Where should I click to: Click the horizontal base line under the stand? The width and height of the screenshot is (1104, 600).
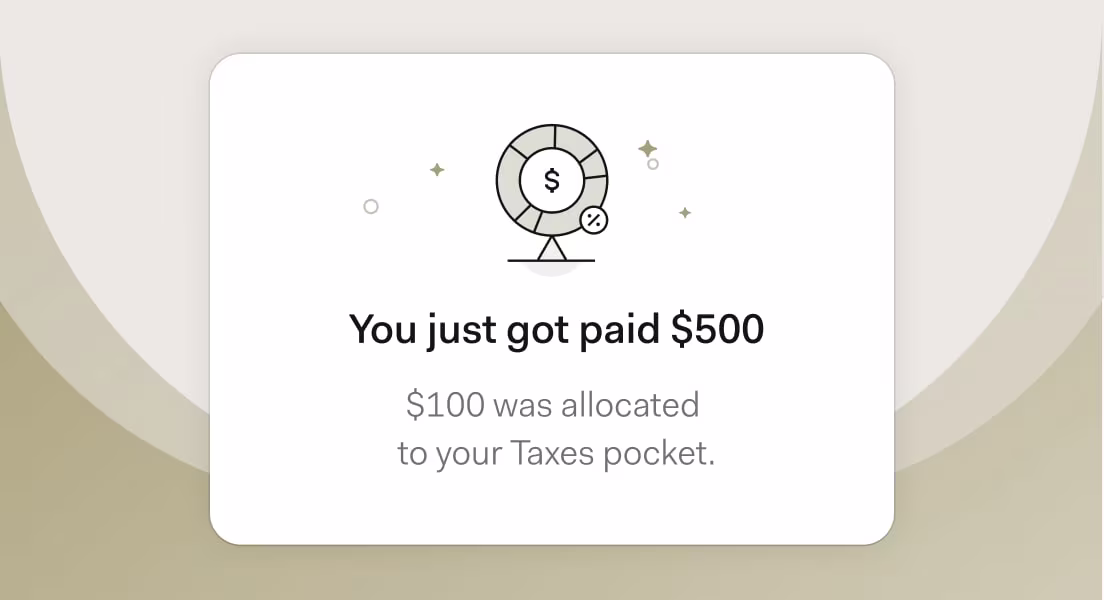click(551, 261)
